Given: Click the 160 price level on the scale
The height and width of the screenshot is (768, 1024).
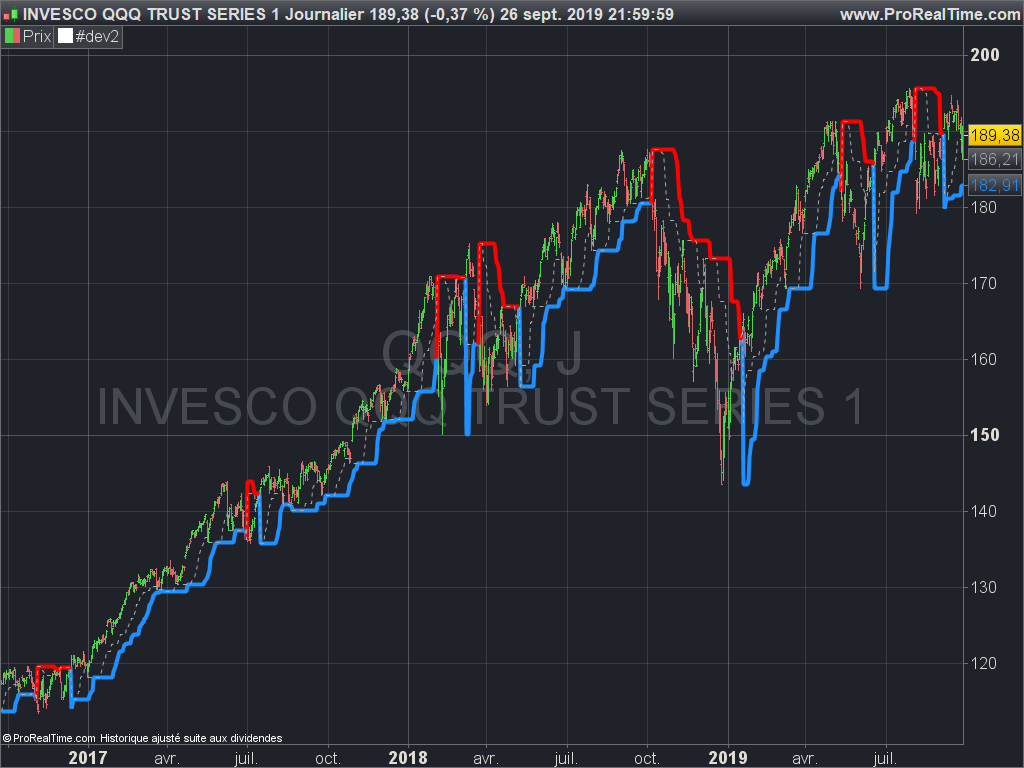Looking at the screenshot, I should click(x=984, y=359).
